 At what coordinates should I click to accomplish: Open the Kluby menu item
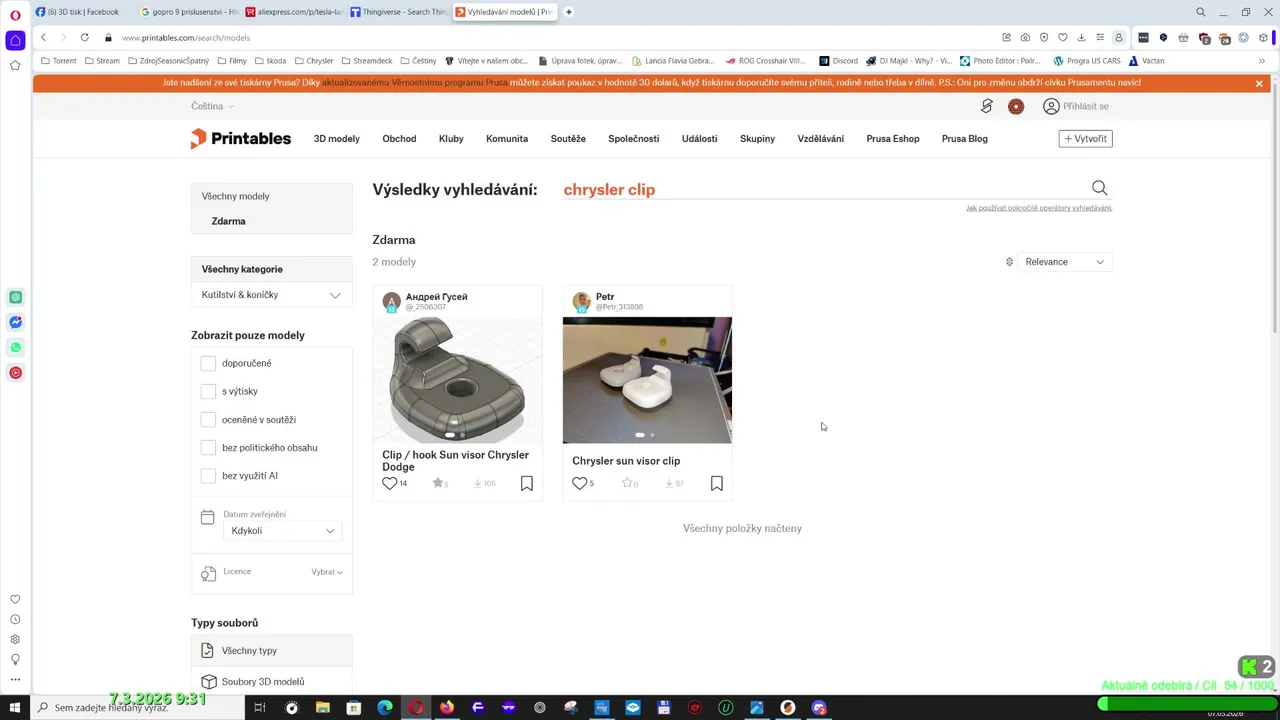[451, 139]
